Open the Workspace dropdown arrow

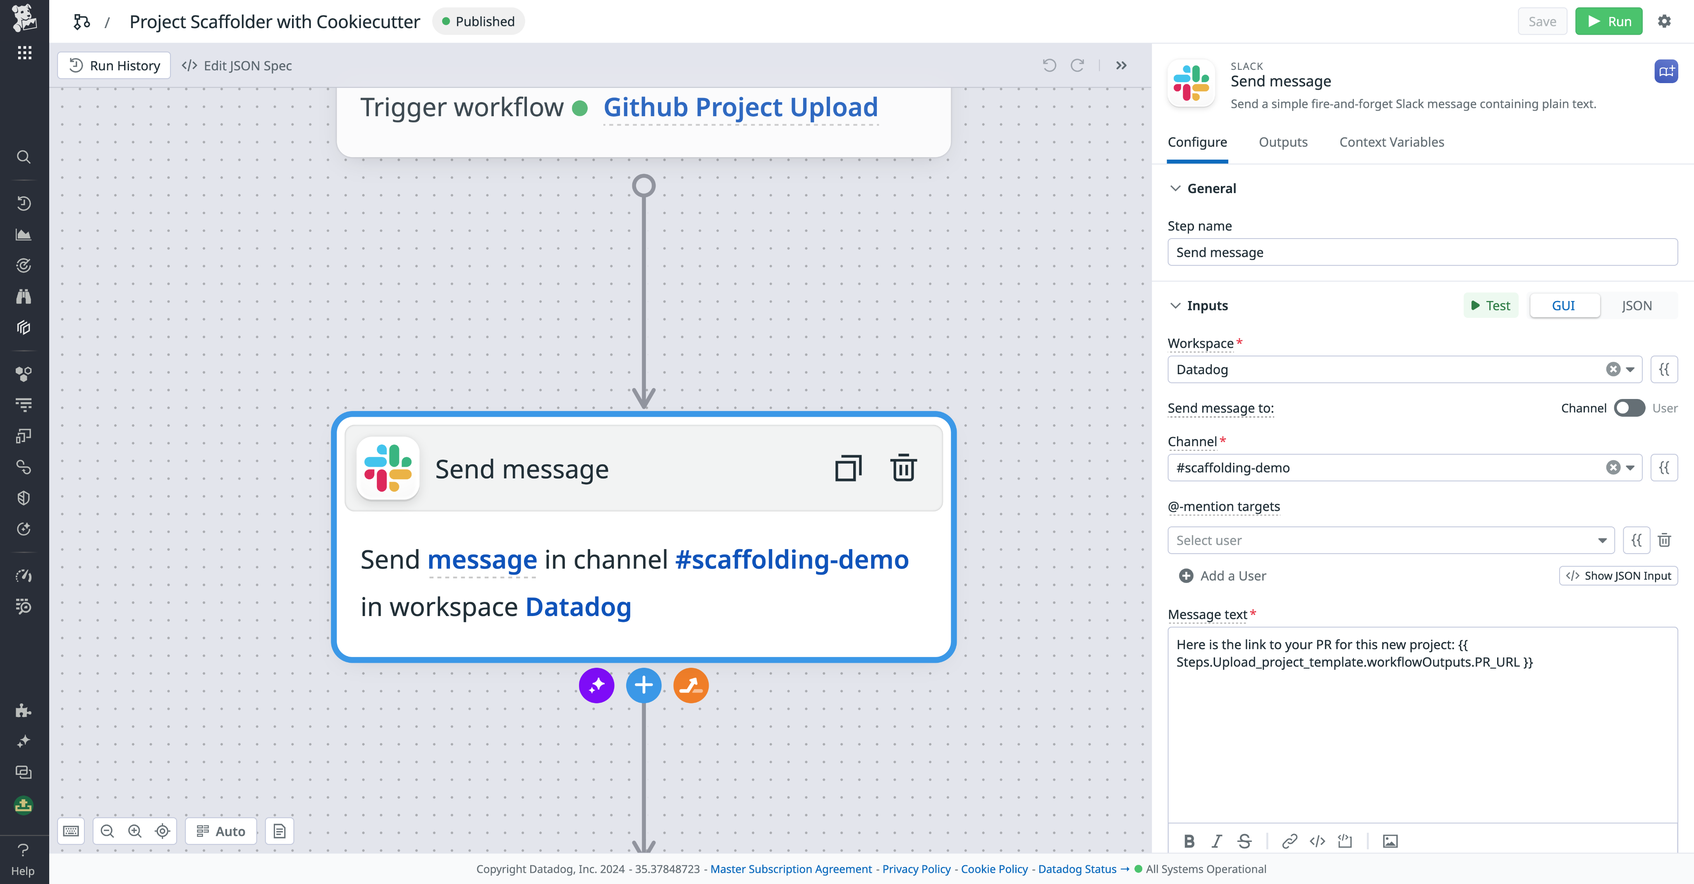point(1631,369)
